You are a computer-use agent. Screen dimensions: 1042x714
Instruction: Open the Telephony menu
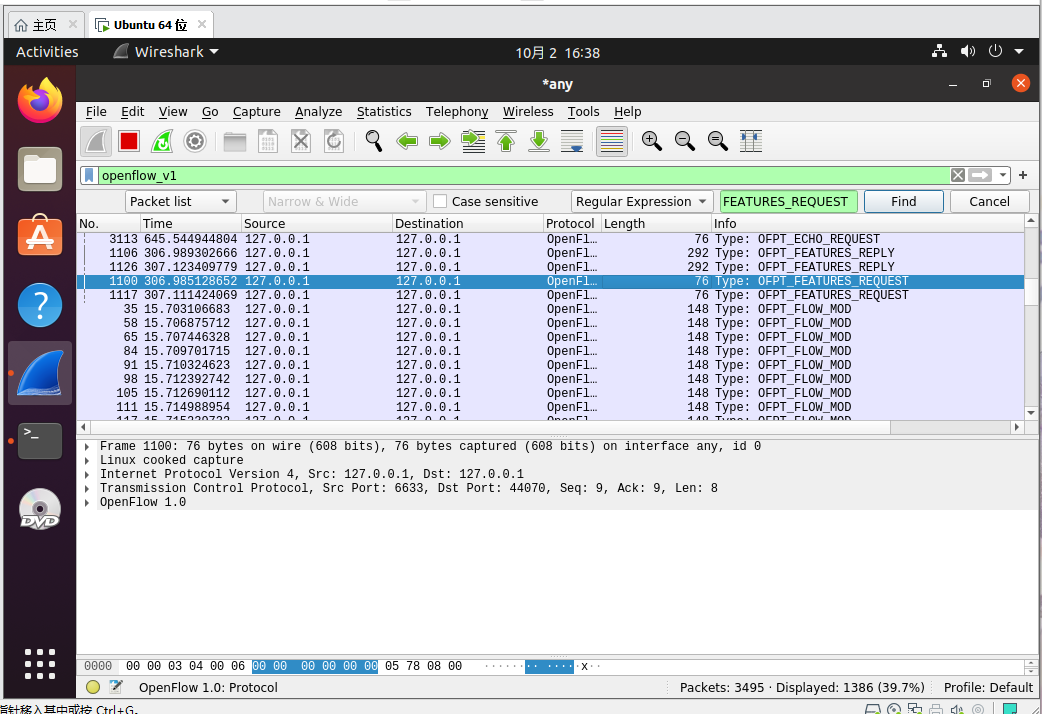tap(457, 112)
